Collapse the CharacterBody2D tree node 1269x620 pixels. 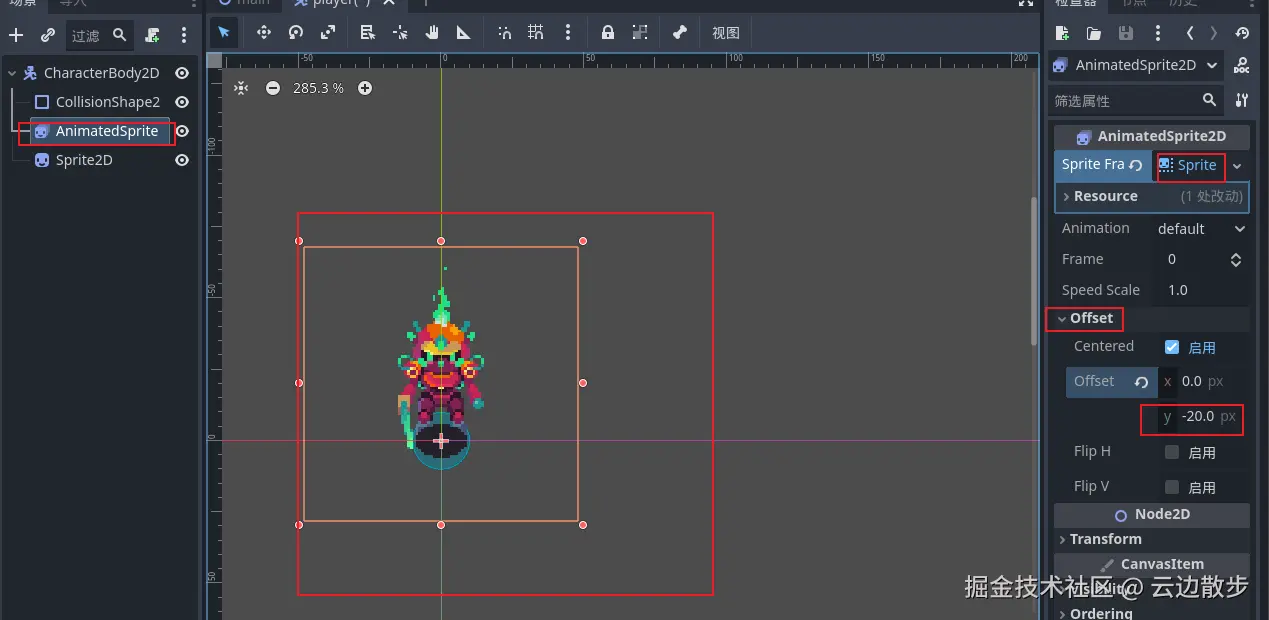11,73
